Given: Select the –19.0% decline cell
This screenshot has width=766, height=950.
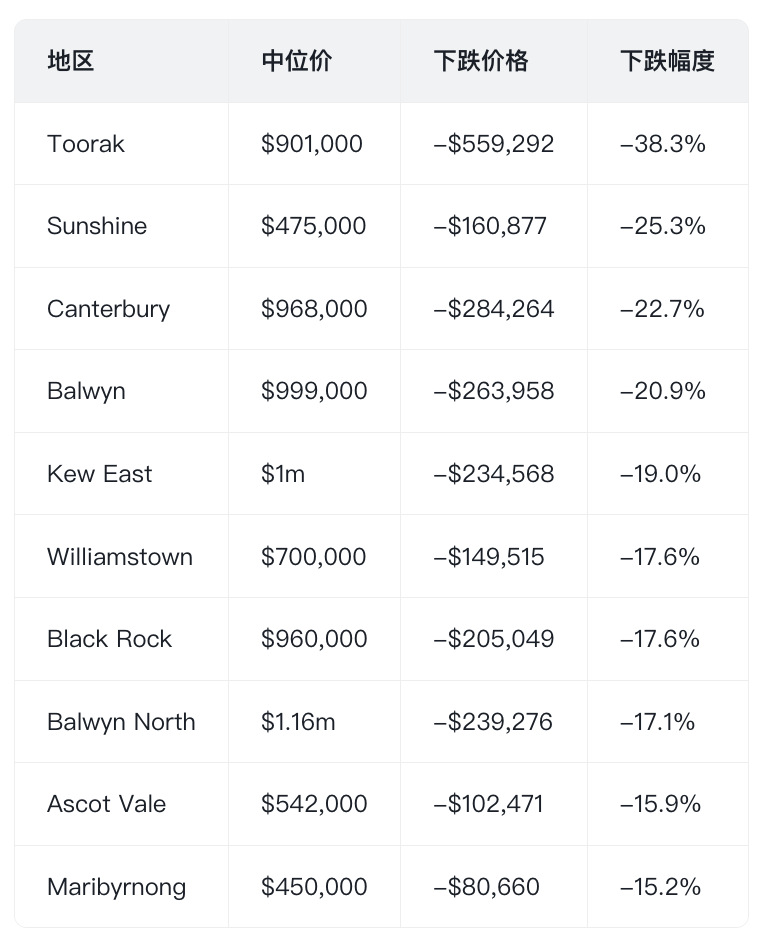Looking at the screenshot, I should tap(661, 474).
